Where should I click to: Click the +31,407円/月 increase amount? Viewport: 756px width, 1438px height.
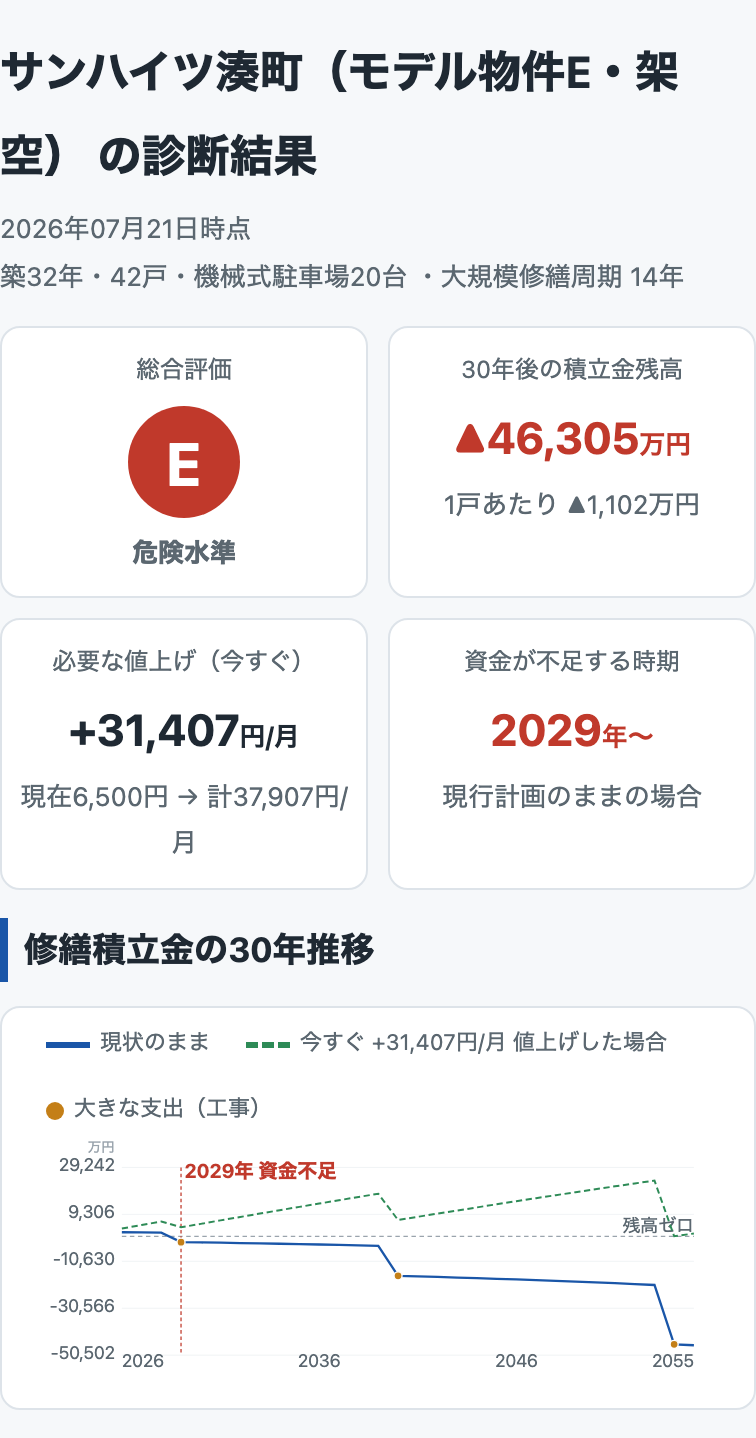(184, 732)
